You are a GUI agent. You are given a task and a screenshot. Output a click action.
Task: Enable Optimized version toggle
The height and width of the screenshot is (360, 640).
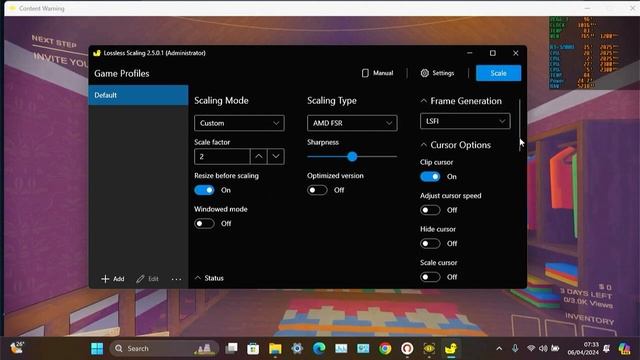point(317,190)
